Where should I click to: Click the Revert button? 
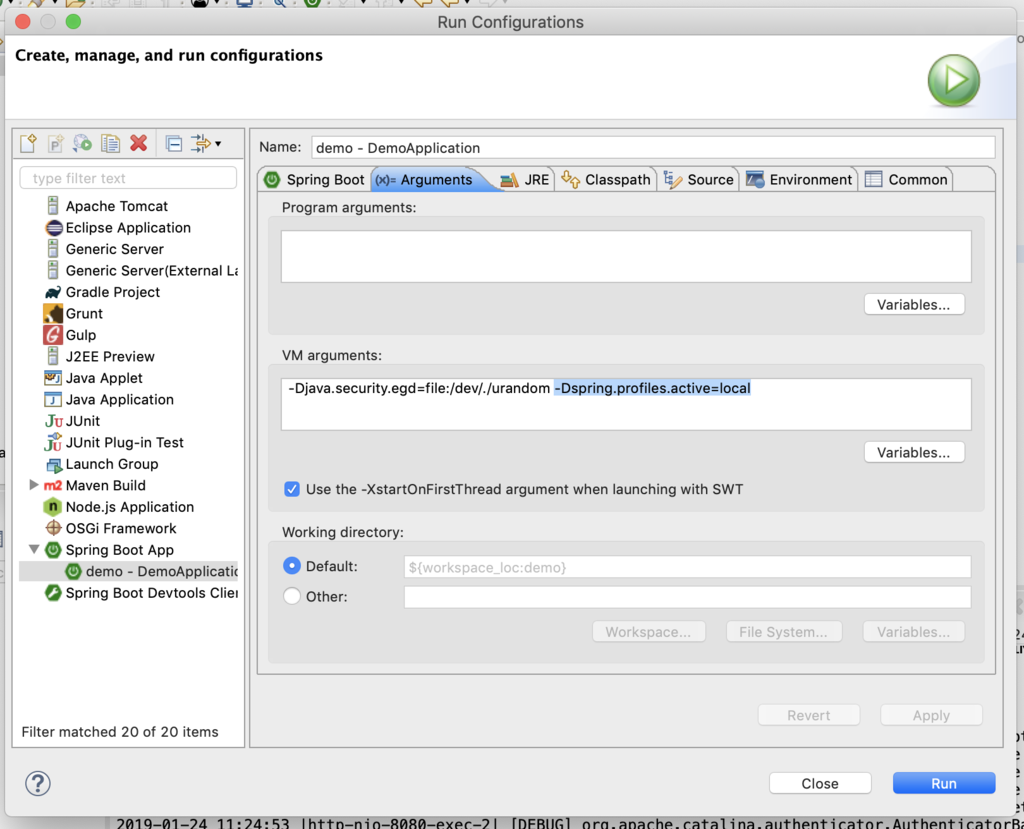(808, 715)
